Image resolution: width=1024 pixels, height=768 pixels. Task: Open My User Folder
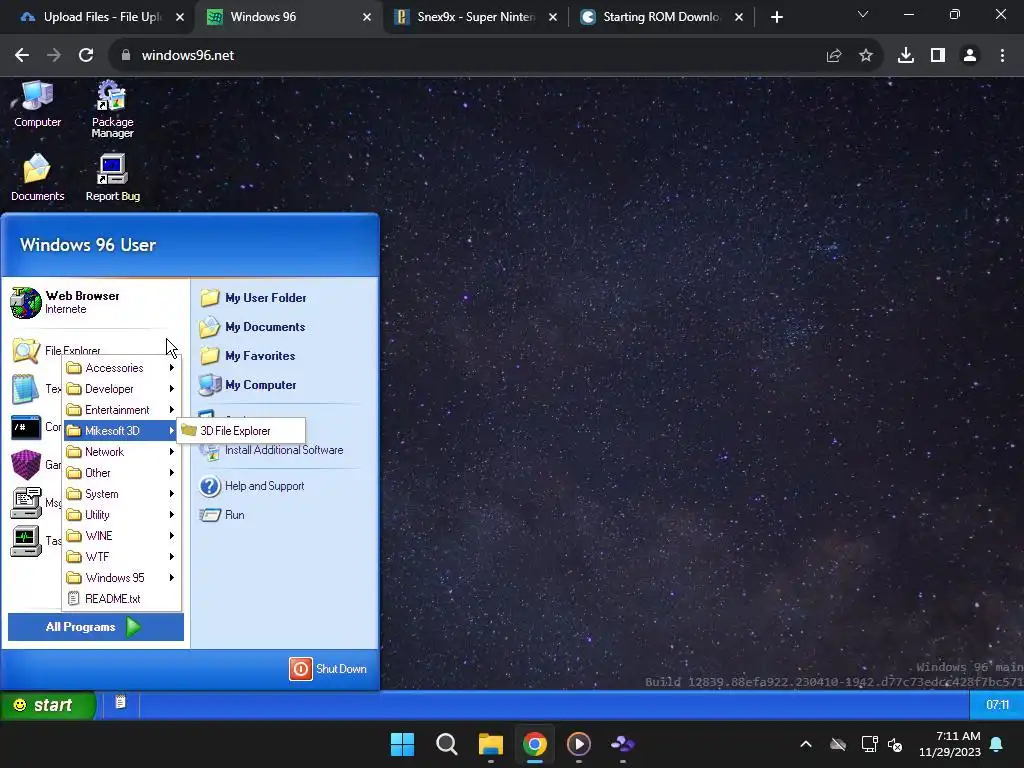click(x=253, y=298)
